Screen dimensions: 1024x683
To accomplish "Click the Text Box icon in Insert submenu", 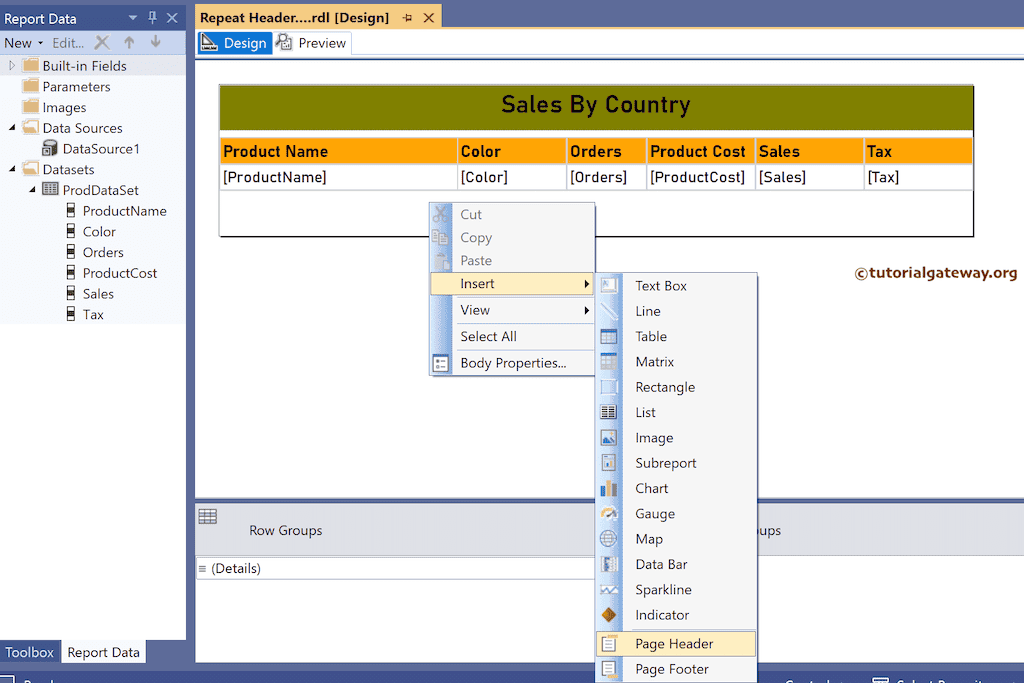I will [609, 285].
